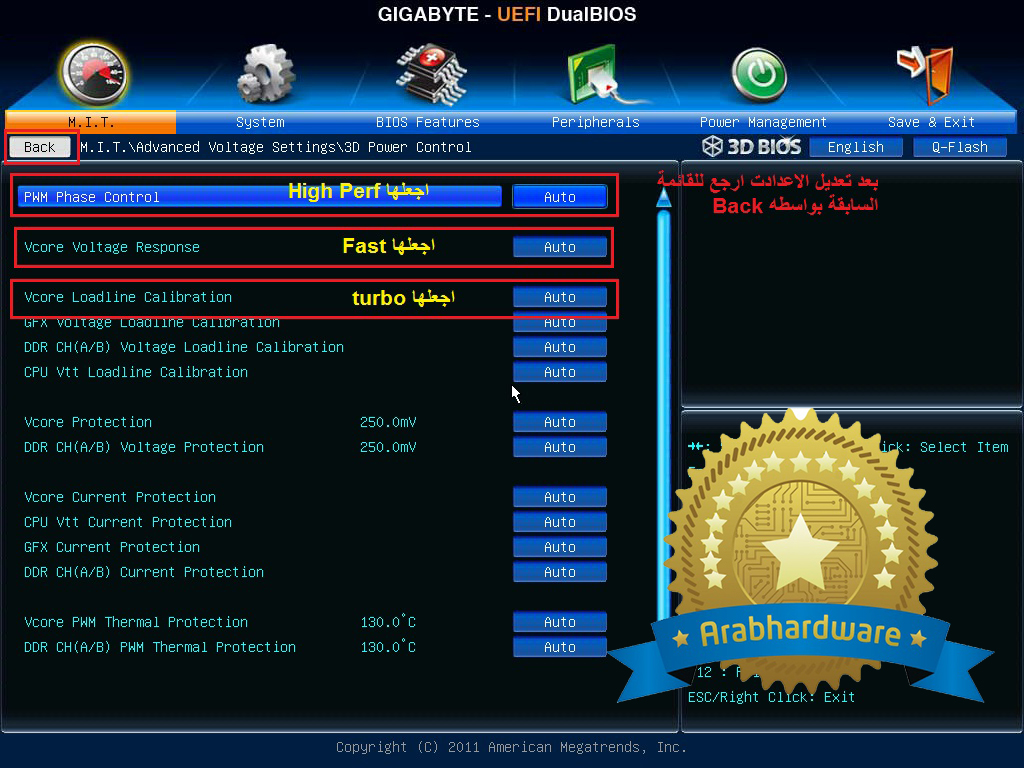Open Vcore Voltage Response Auto dropdown
Viewport: 1024px width, 768px height.
point(560,247)
